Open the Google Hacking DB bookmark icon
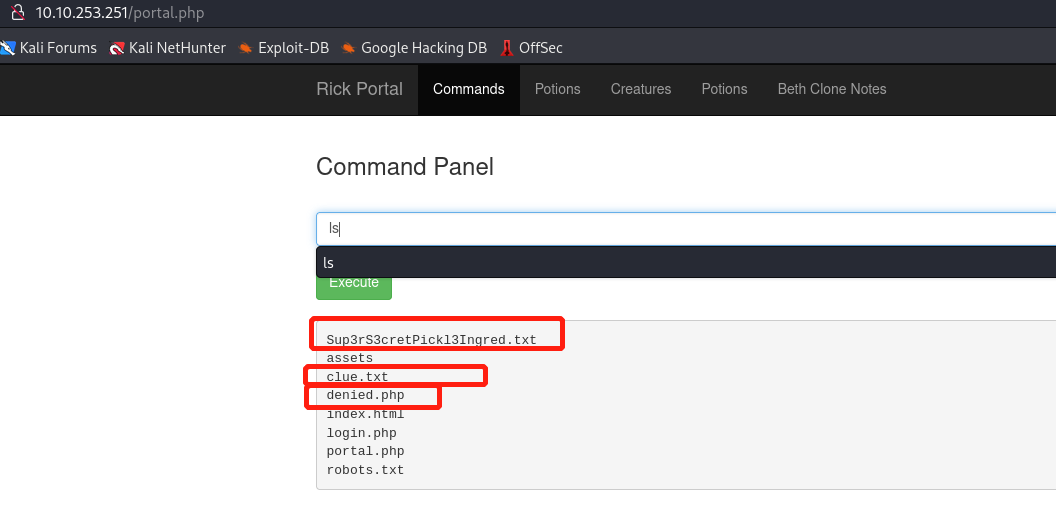This screenshot has width=1056, height=524. (349, 48)
